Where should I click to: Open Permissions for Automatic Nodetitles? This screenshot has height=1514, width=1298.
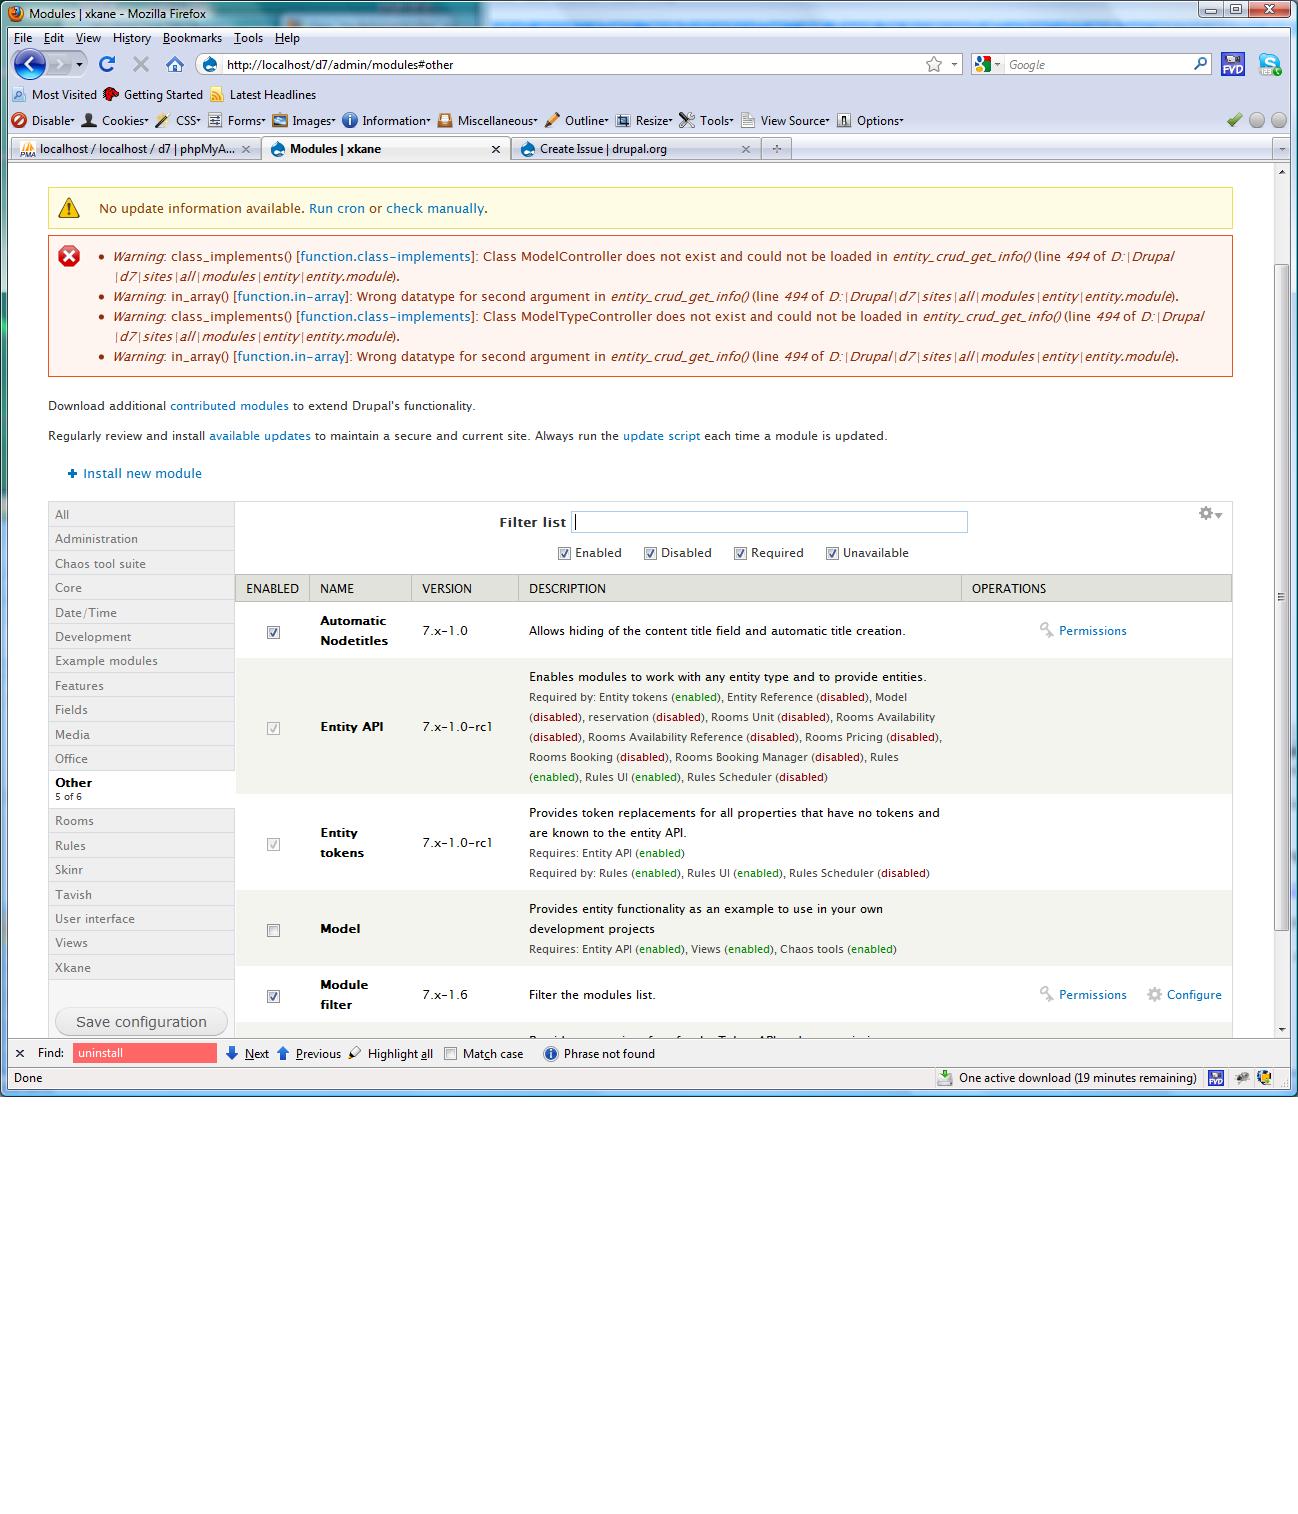(x=1083, y=631)
